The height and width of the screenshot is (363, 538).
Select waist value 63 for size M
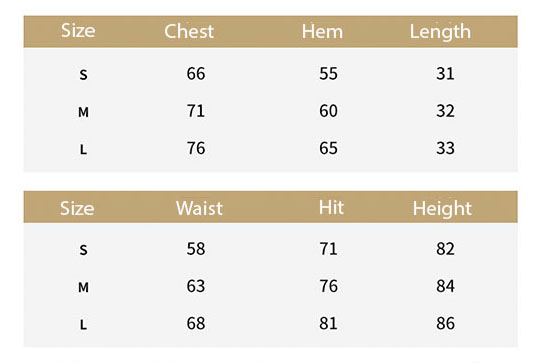coord(196,286)
